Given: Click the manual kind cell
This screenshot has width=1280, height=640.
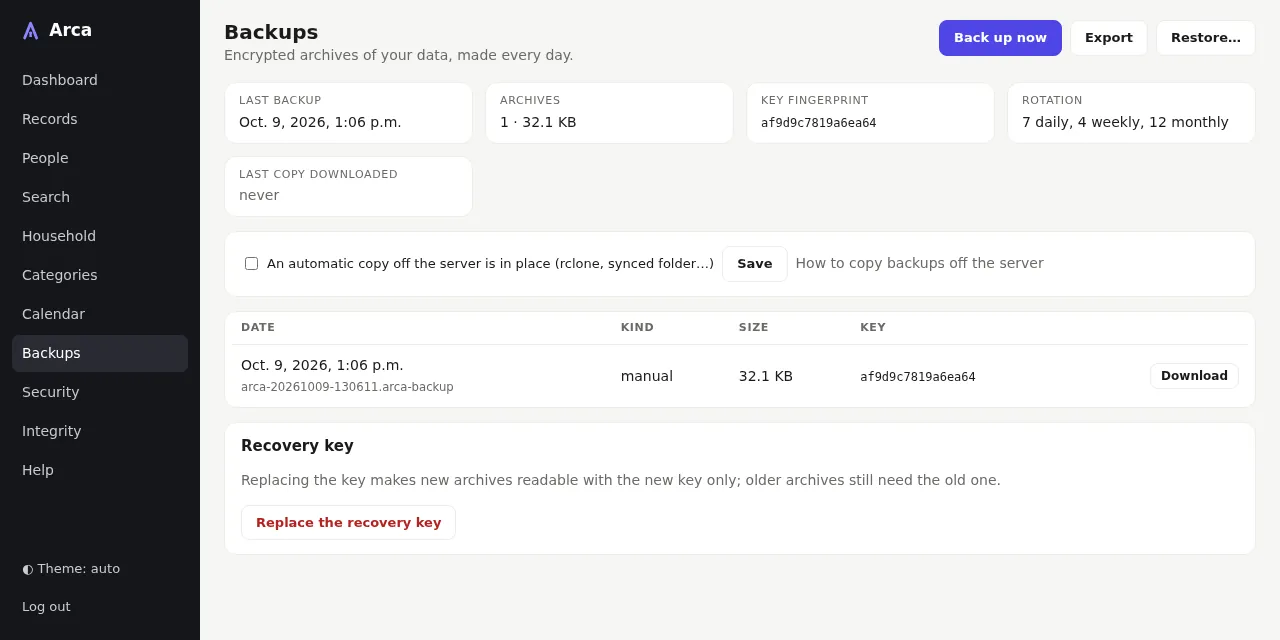Looking at the screenshot, I should click(647, 376).
